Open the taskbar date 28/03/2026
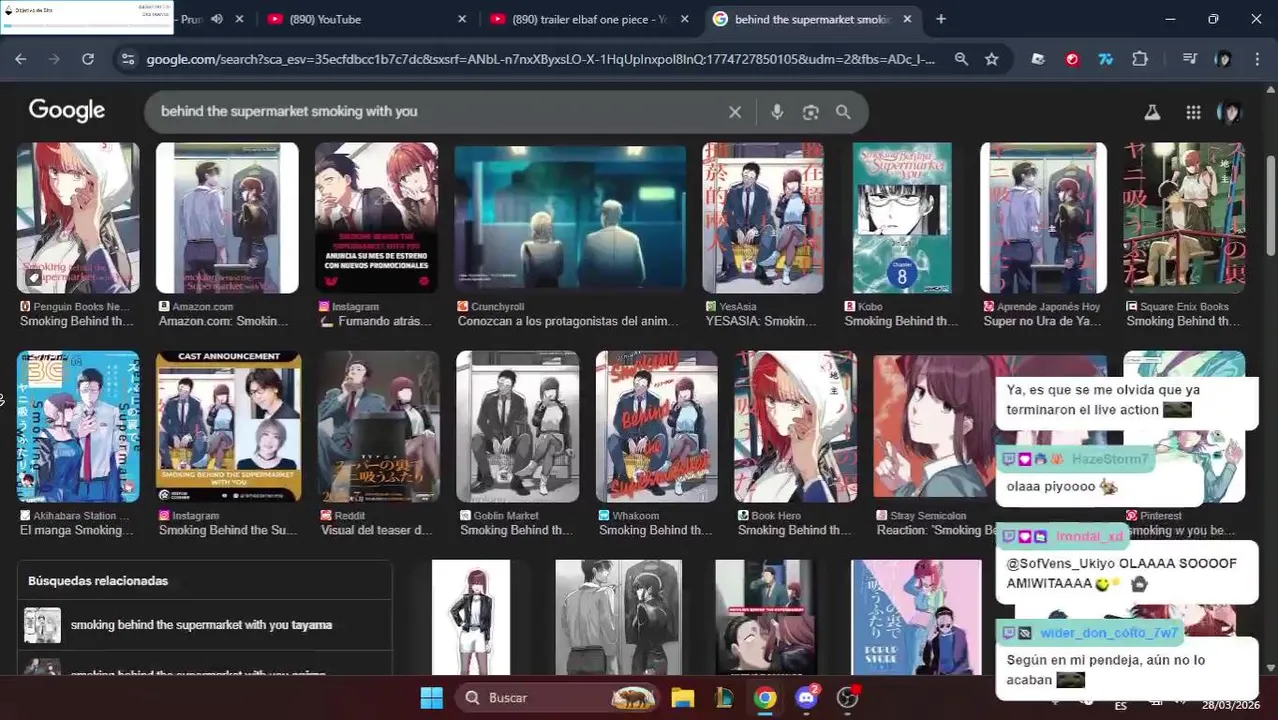This screenshot has width=1278, height=720. coord(1232,705)
